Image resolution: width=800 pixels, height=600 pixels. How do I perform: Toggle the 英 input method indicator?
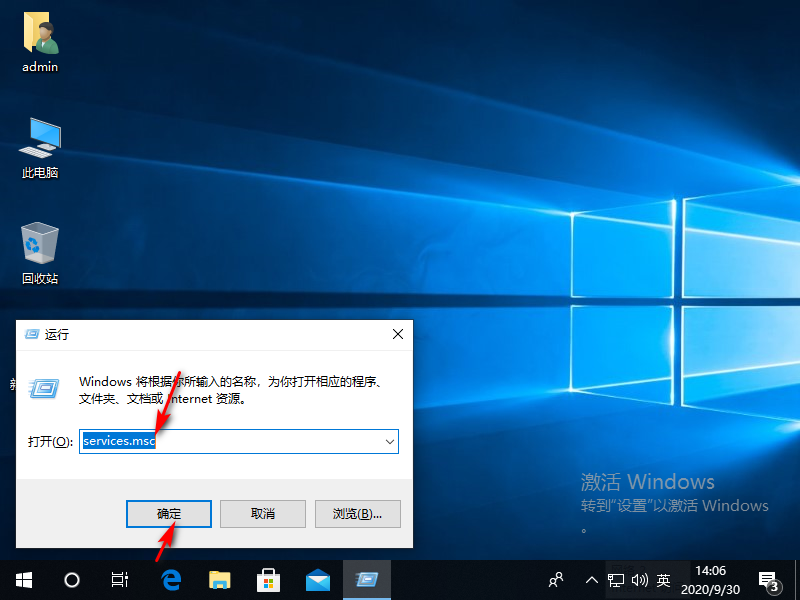tap(664, 579)
